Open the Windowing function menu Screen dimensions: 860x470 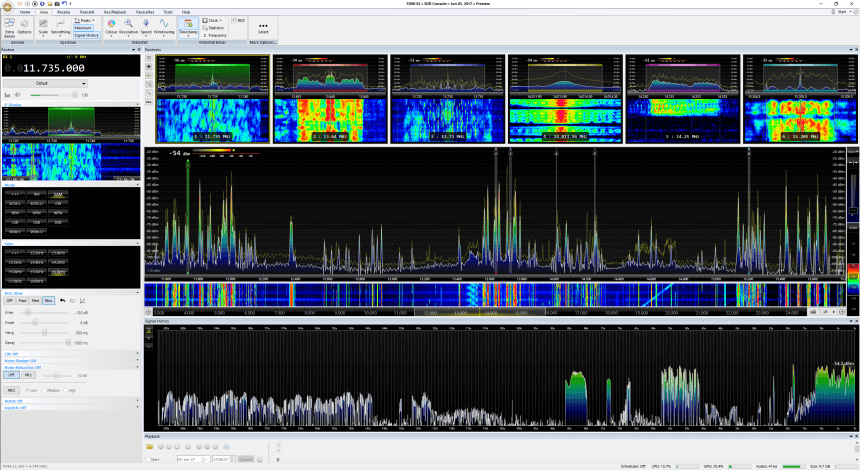tap(164, 27)
